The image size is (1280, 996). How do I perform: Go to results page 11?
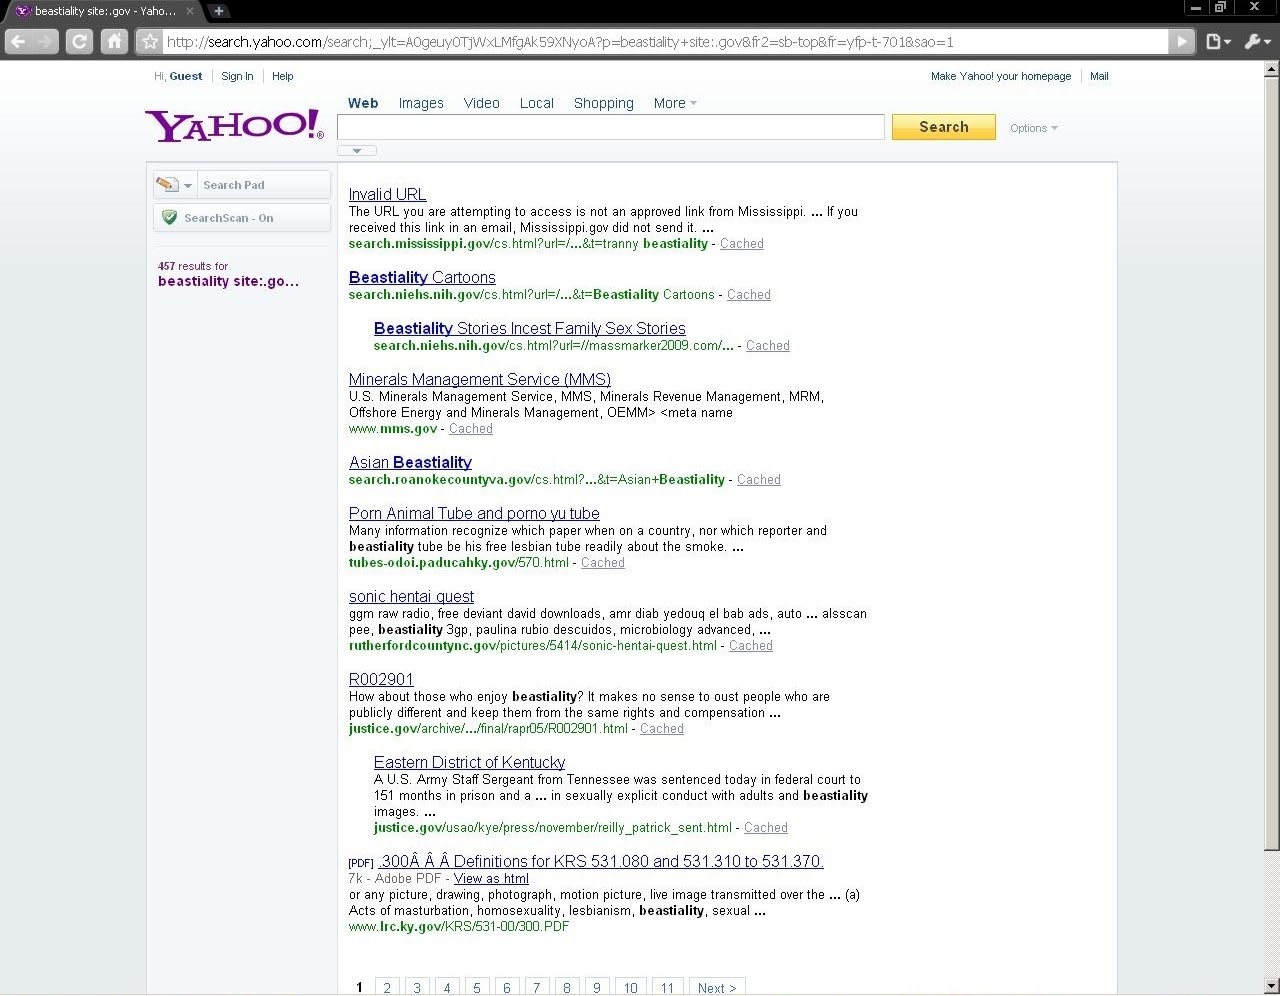(x=667, y=987)
